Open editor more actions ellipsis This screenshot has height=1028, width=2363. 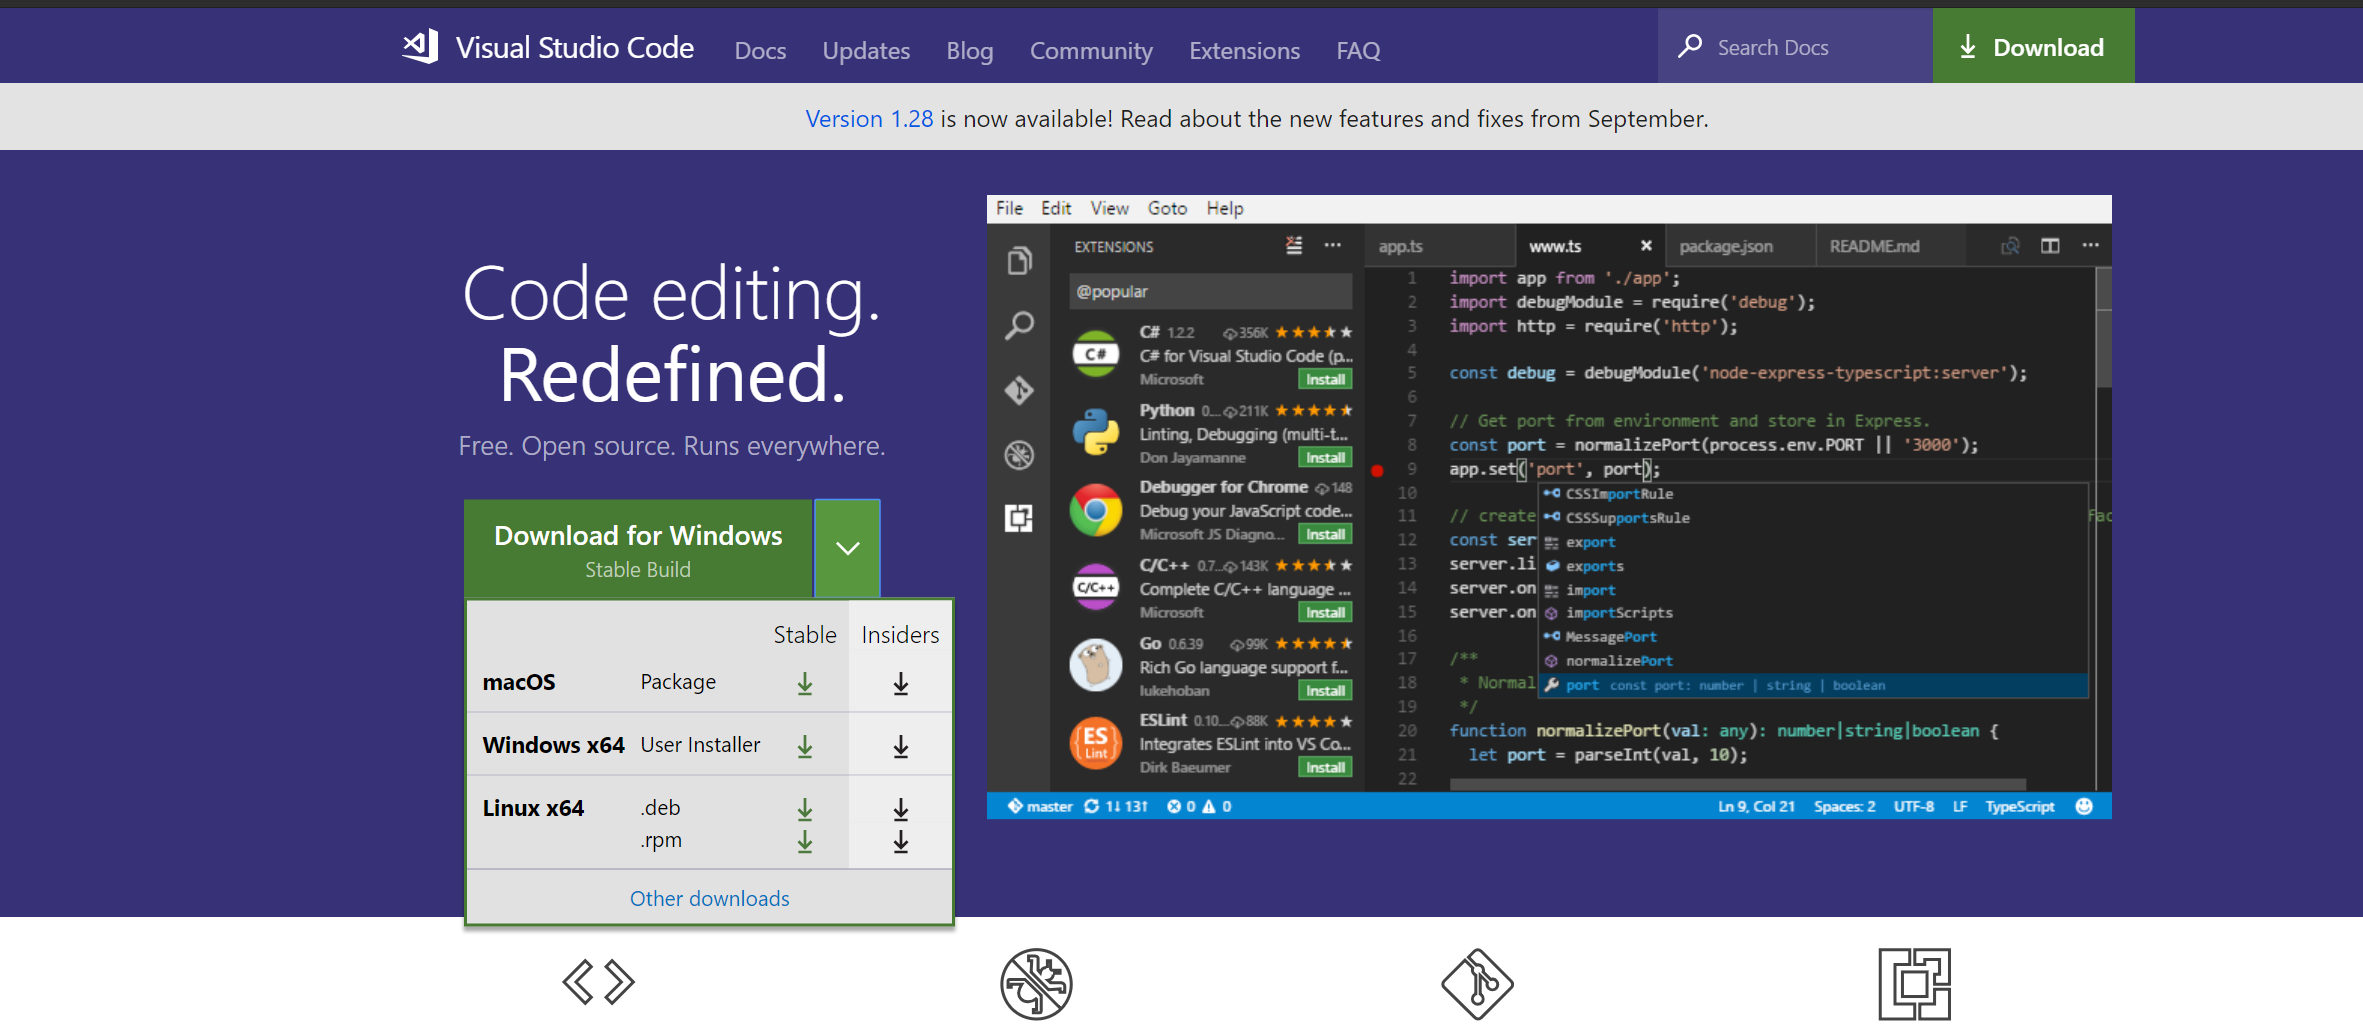pyautogui.click(x=2090, y=245)
